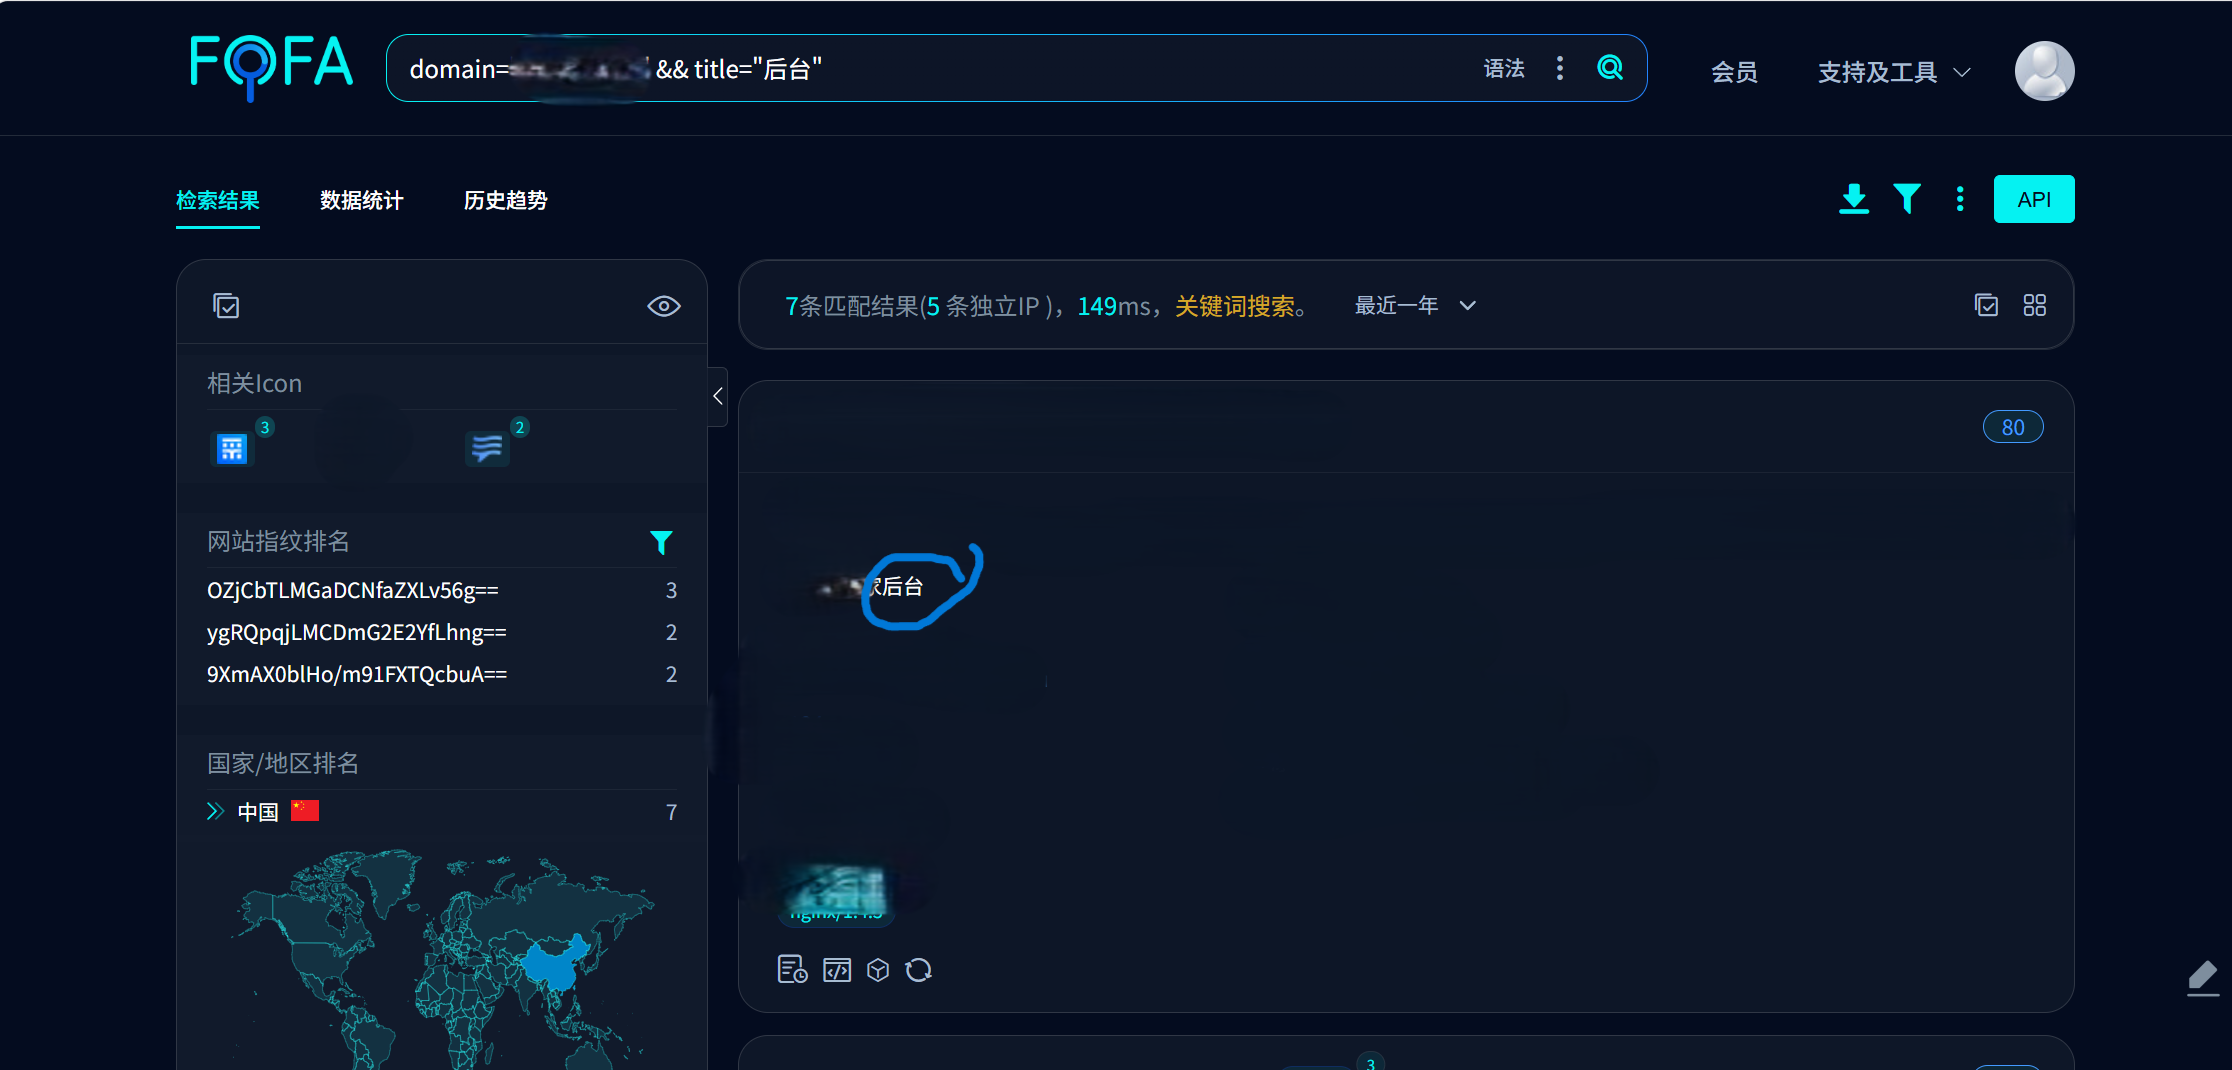Image resolution: width=2232 pixels, height=1070 pixels.
Task: Open the 最近一年 time range dropdown
Action: [1415, 306]
